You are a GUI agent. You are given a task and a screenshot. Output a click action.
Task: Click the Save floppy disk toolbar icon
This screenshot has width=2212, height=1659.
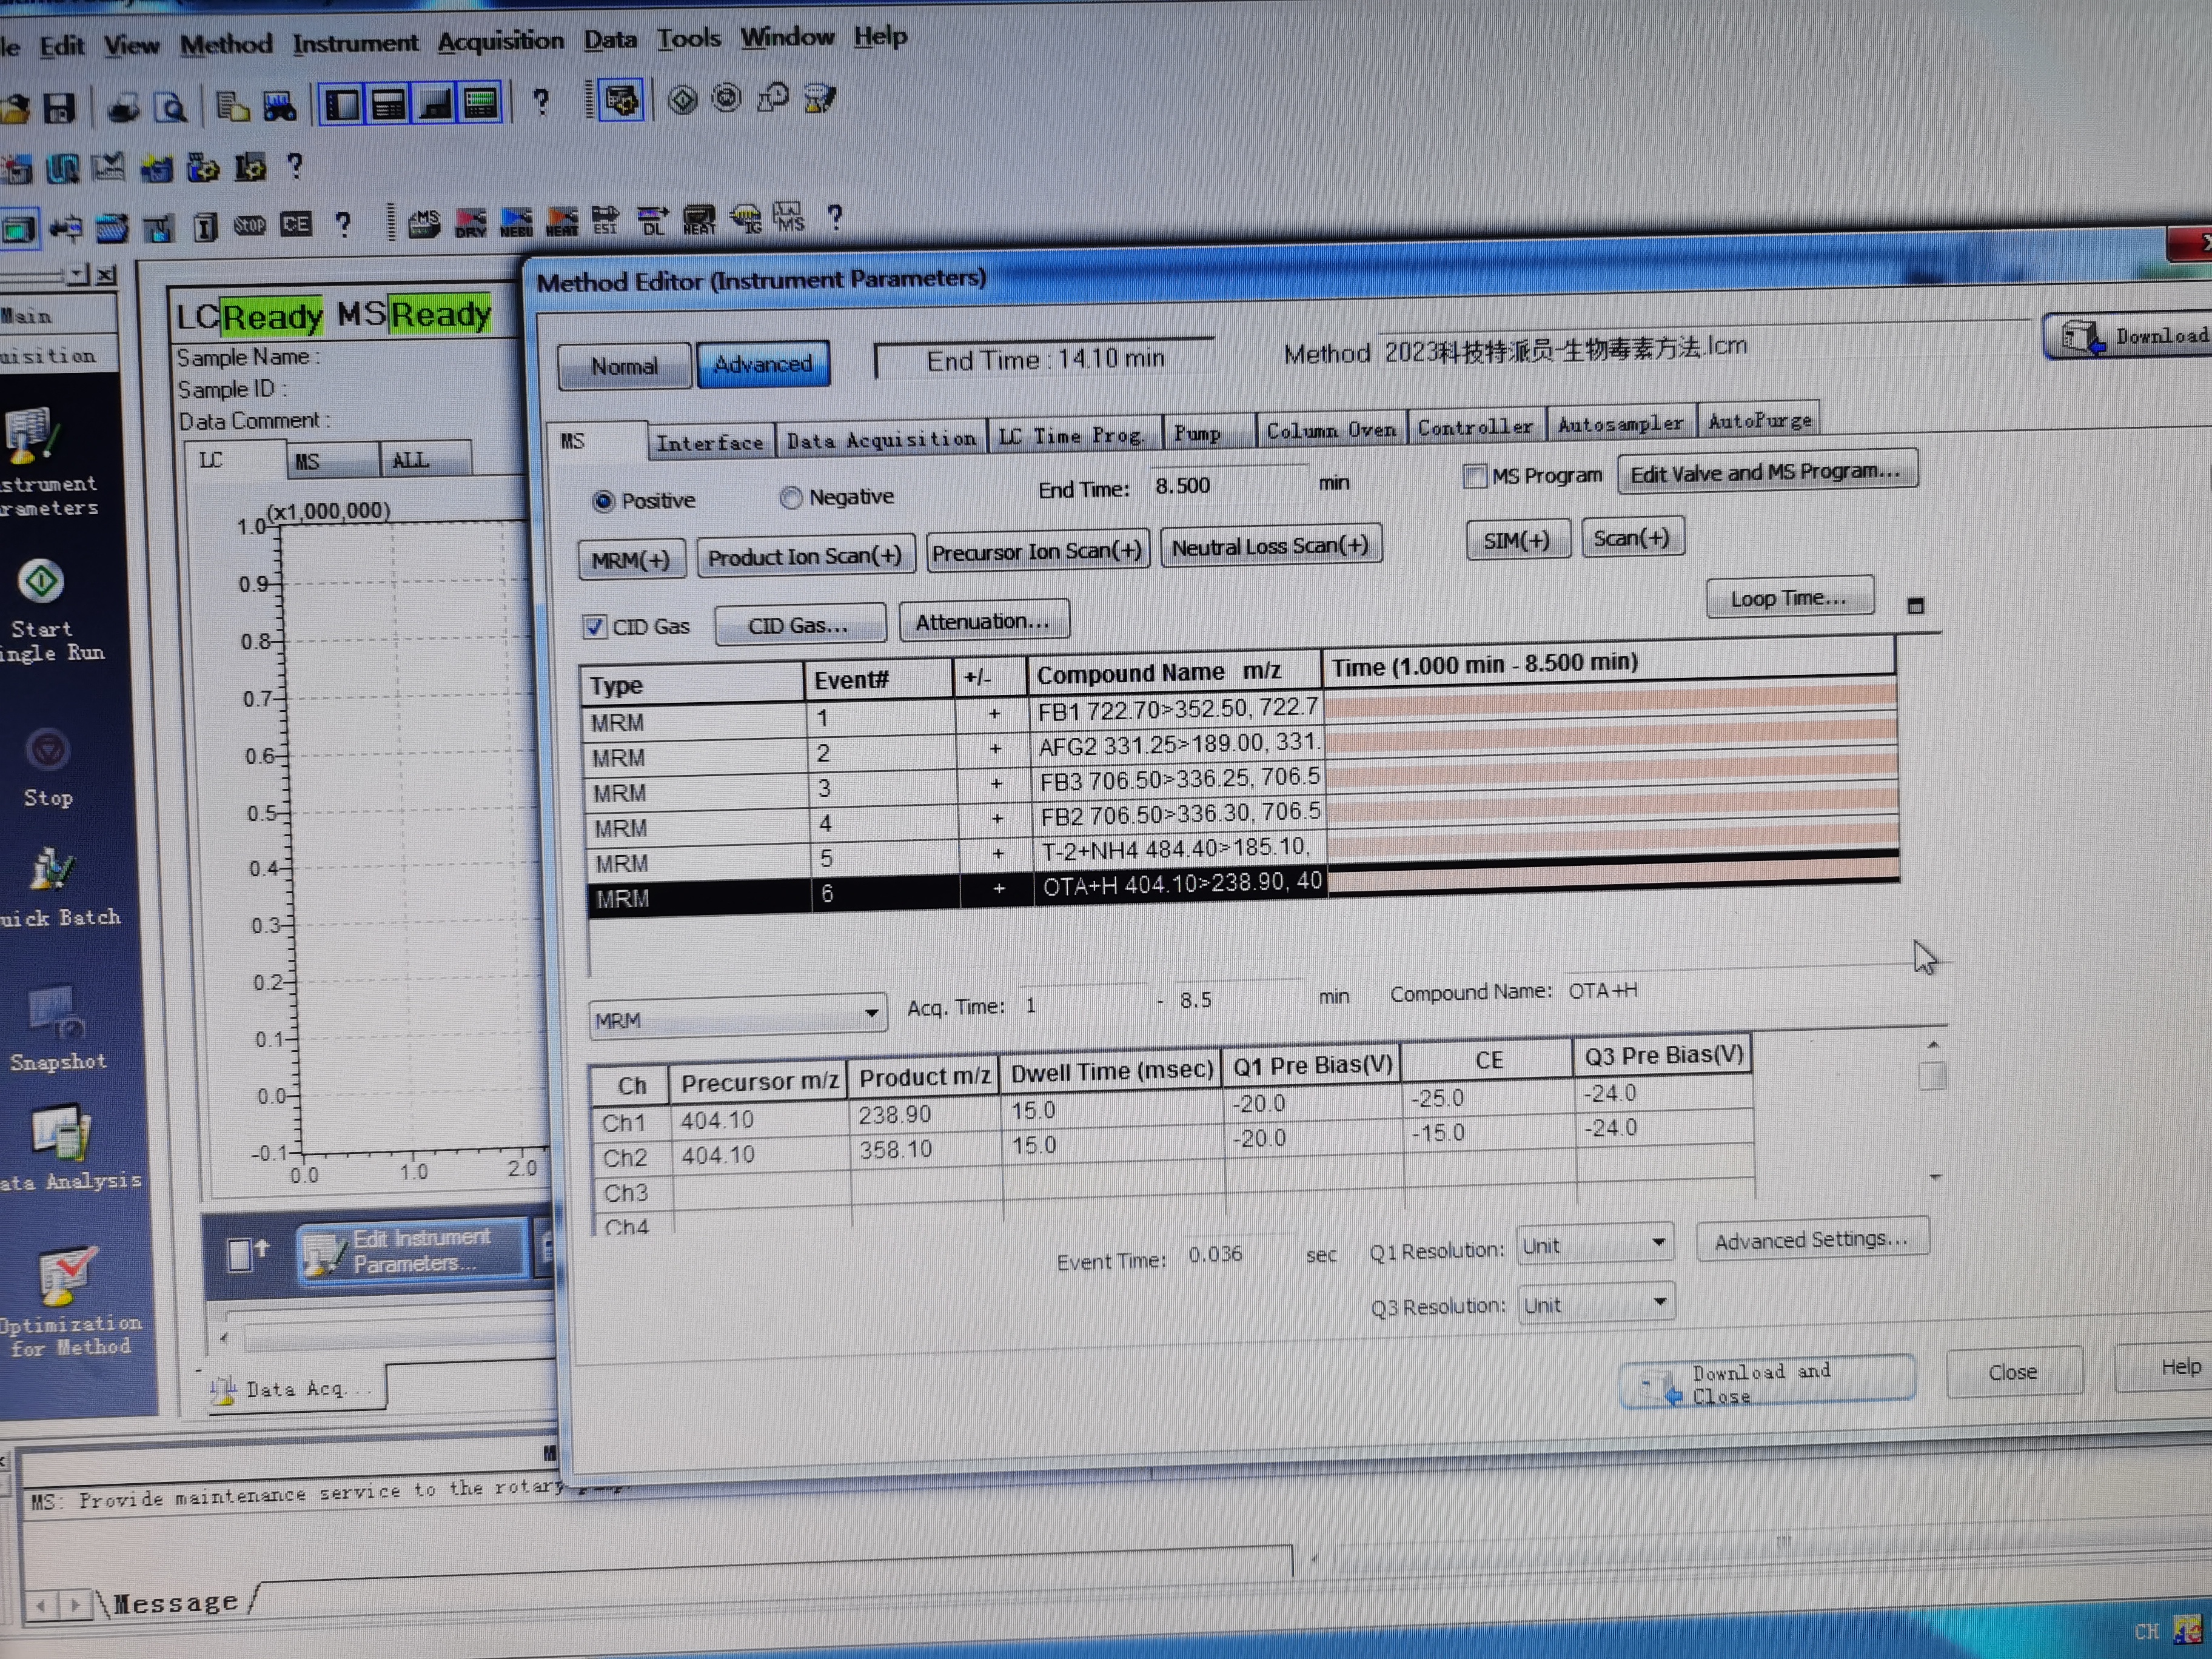pos(59,107)
